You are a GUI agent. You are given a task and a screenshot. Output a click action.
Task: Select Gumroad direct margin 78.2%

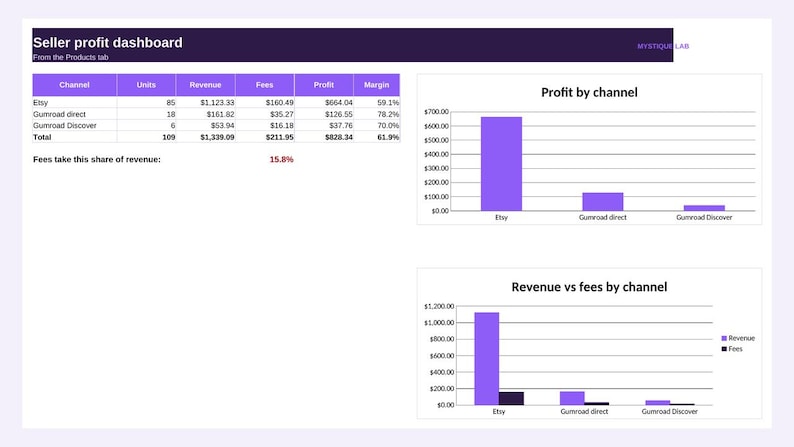point(377,114)
